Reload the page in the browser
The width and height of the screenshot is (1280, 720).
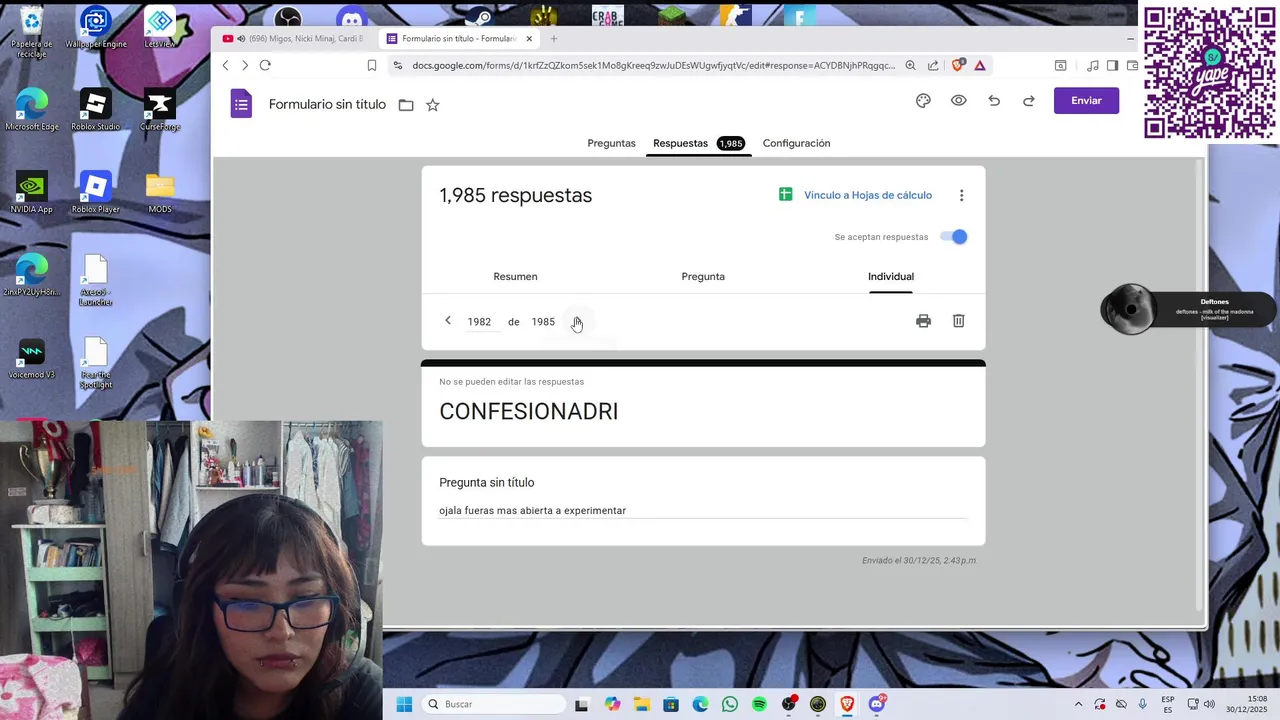(x=265, y=65)
